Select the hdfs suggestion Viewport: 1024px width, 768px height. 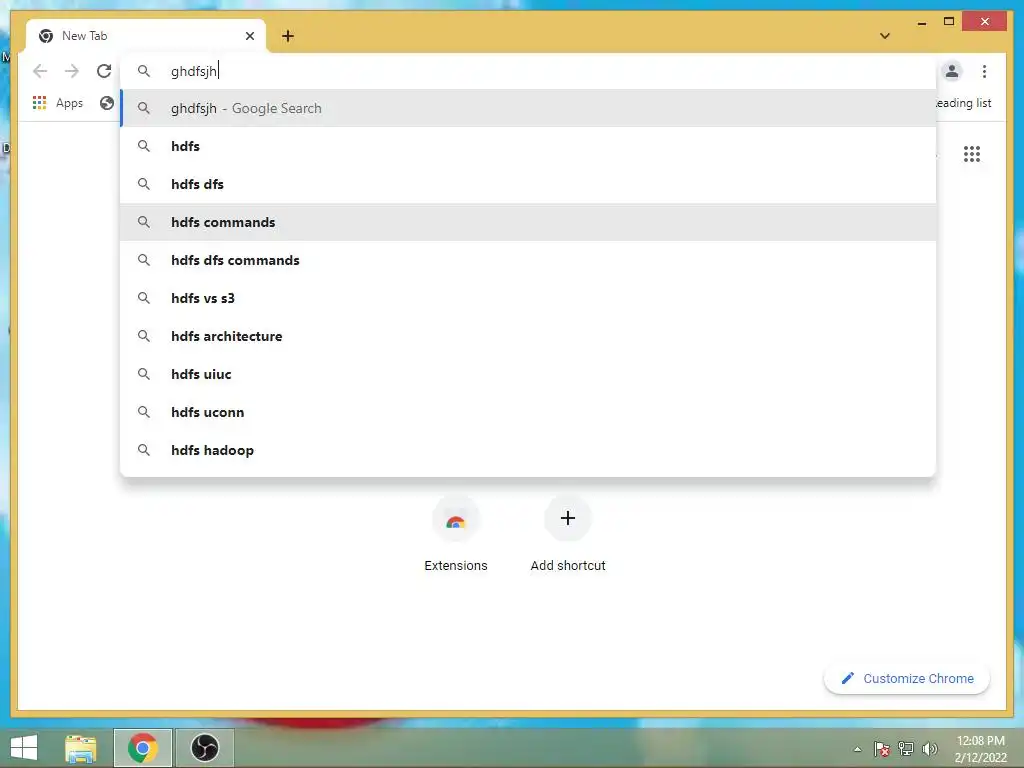point(528,146)
